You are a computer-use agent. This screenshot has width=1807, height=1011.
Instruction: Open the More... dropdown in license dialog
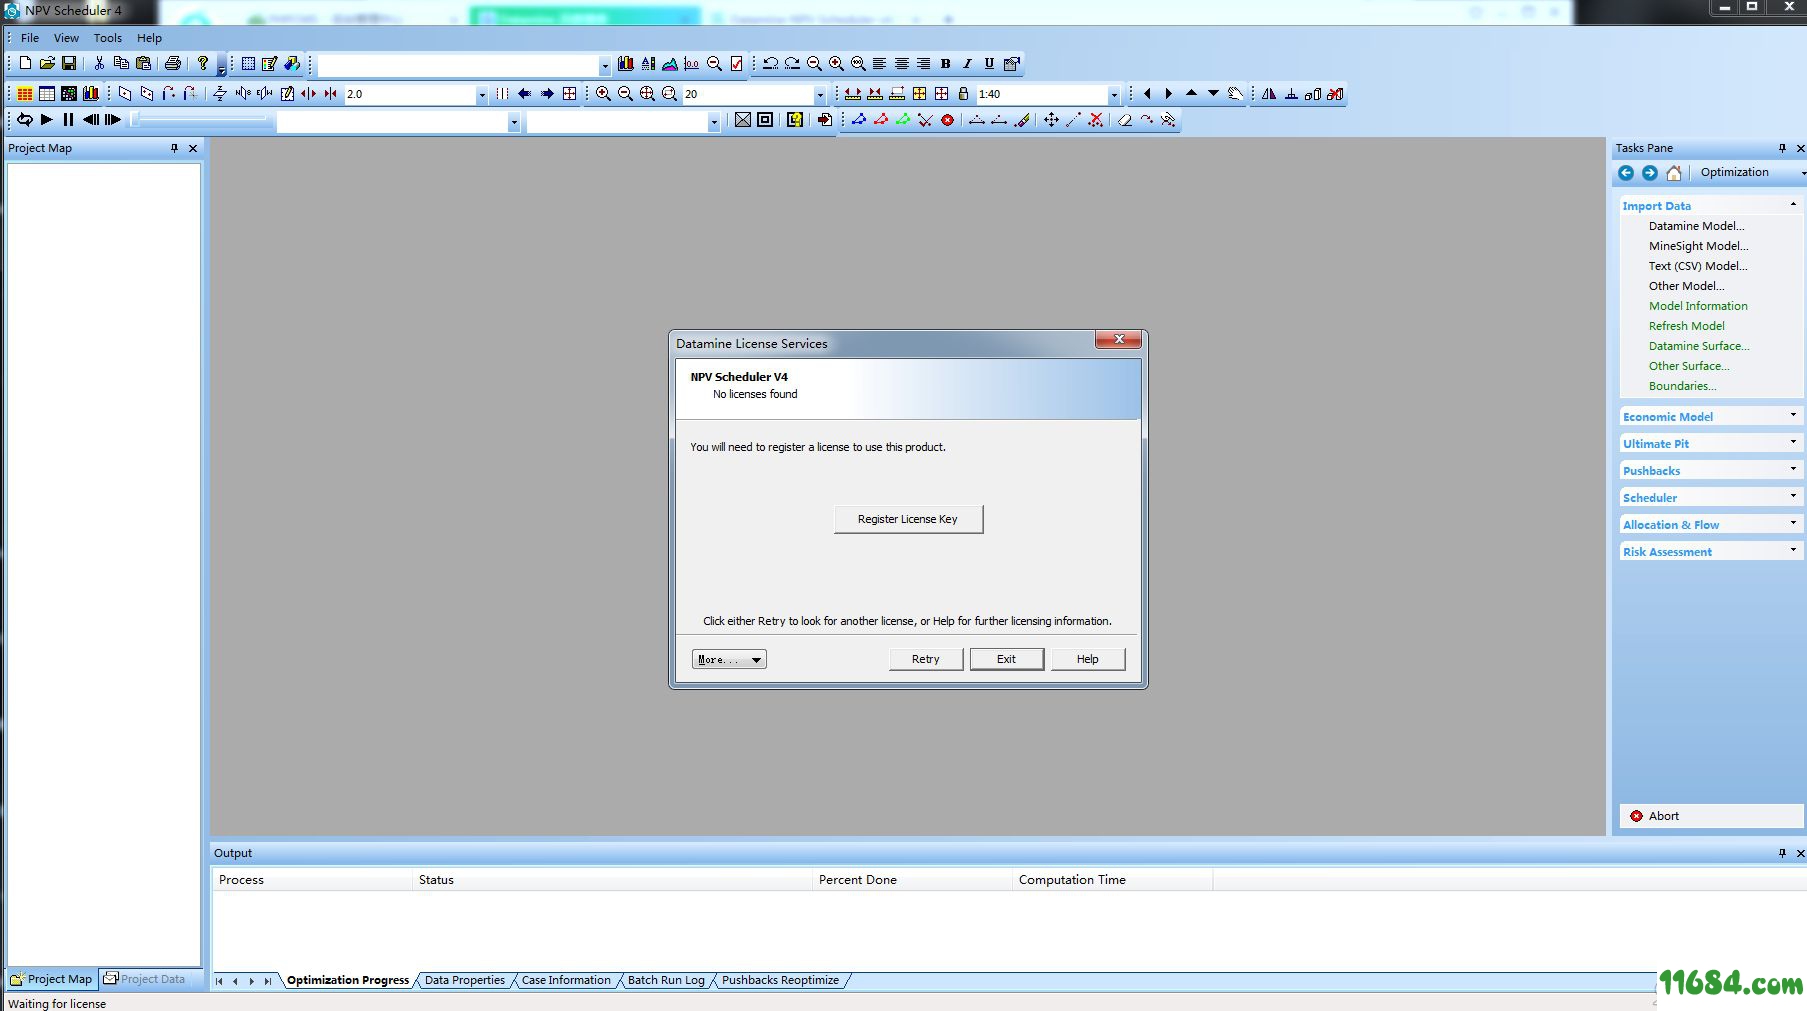pos(729,659)
